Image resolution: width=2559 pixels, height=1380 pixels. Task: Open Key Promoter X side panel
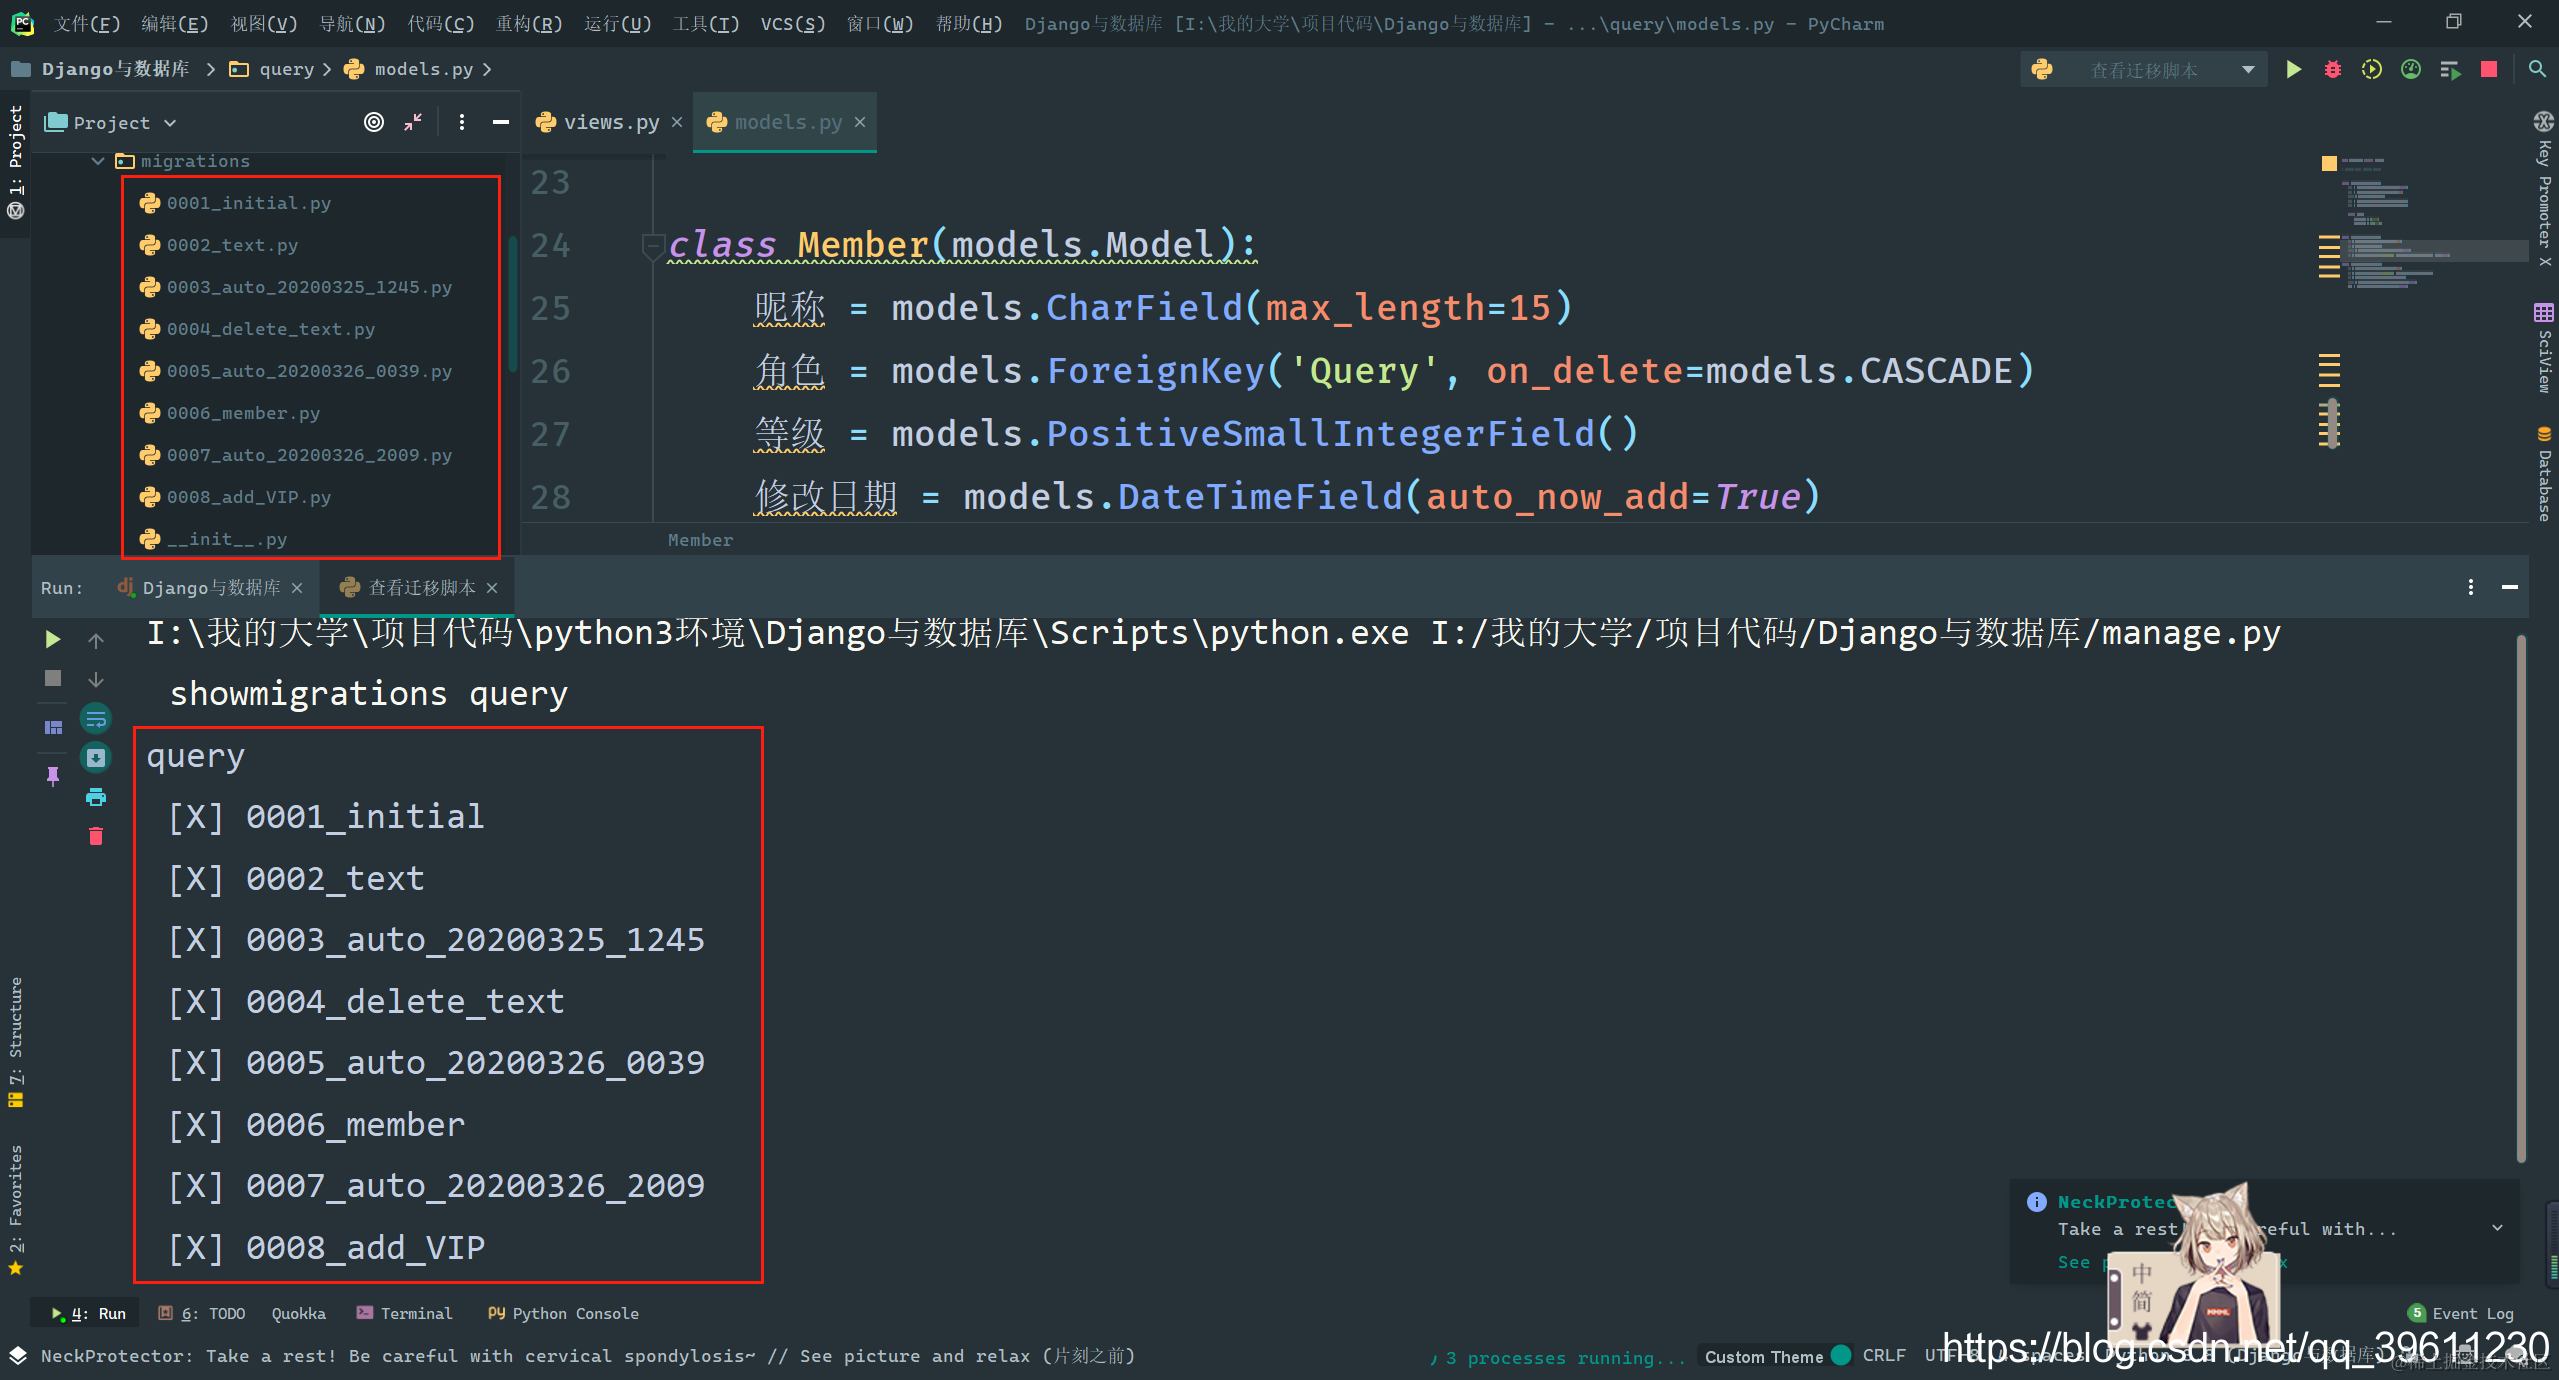tap(2544, 189)
